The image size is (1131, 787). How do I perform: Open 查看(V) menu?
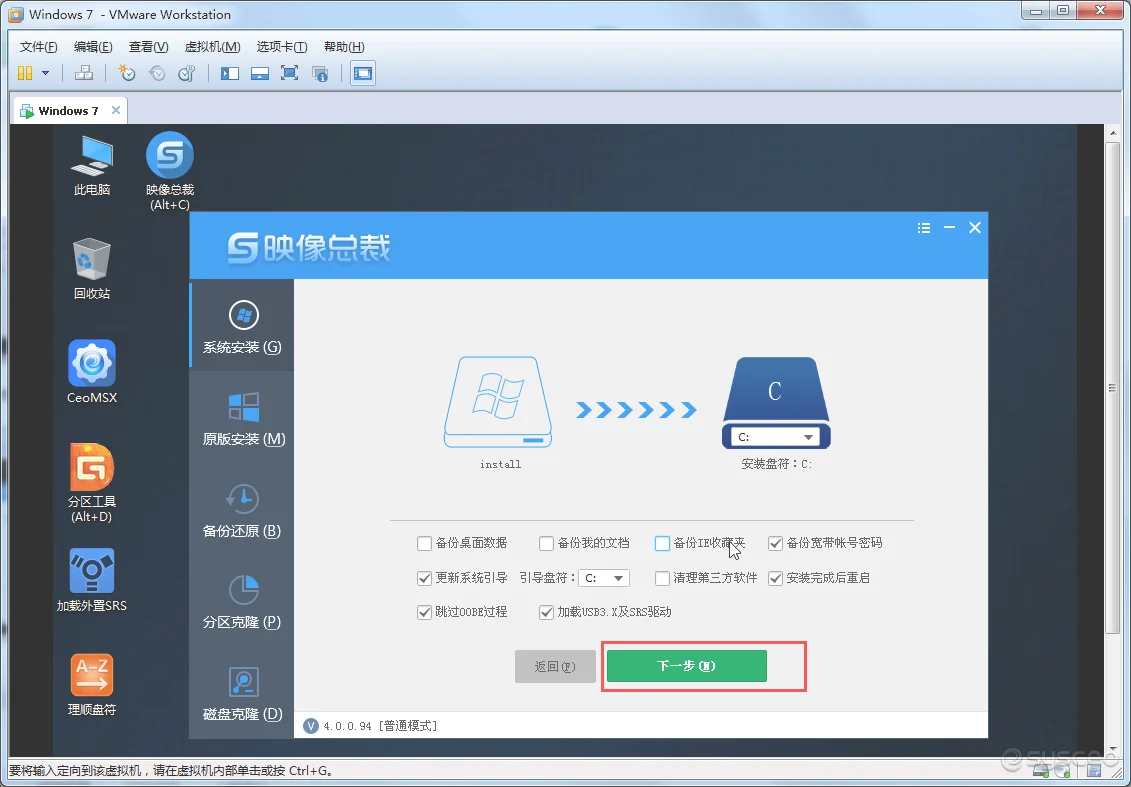click(148, 47)
